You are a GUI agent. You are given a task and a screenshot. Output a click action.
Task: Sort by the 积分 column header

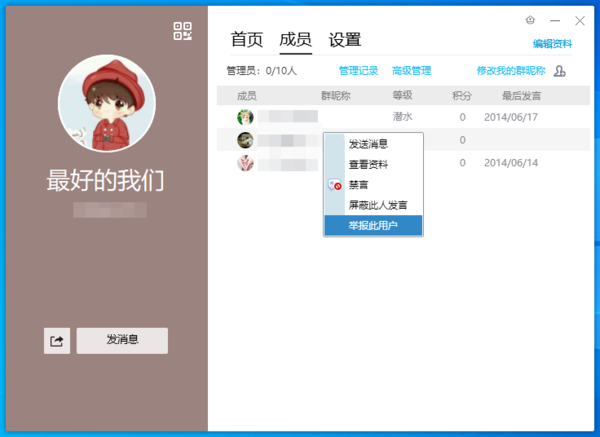coord(461,96)
